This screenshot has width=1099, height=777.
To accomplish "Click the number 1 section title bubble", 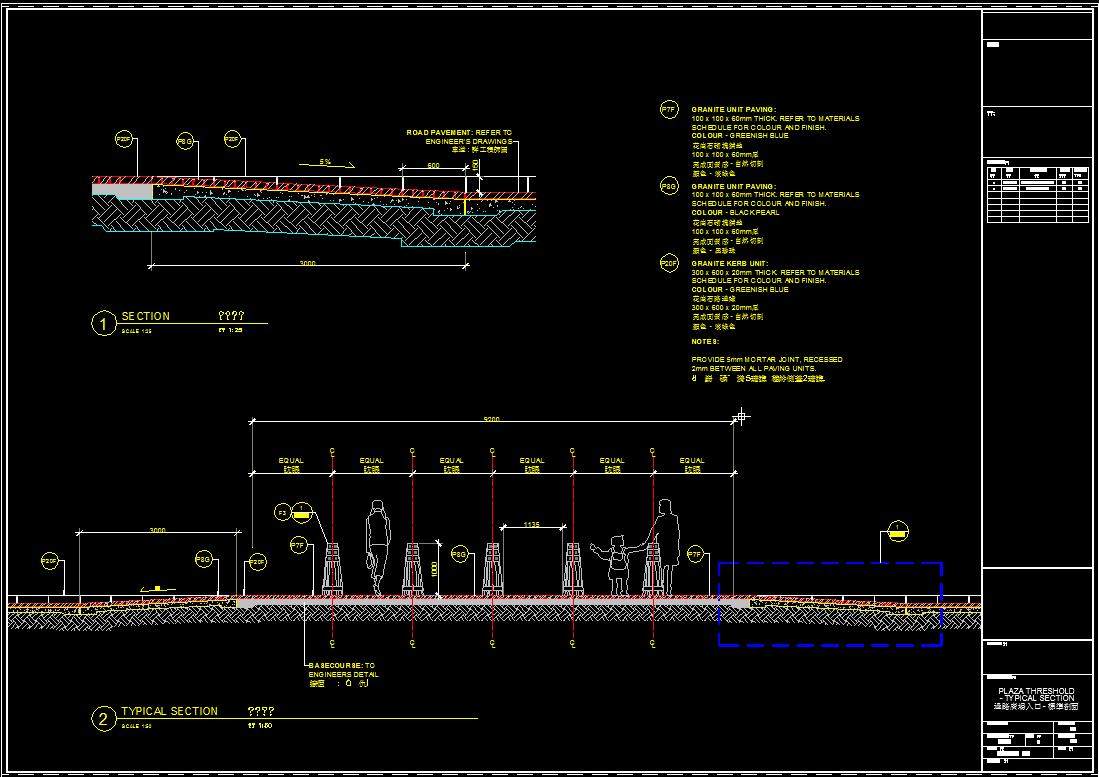I will [x=103, y=323].
